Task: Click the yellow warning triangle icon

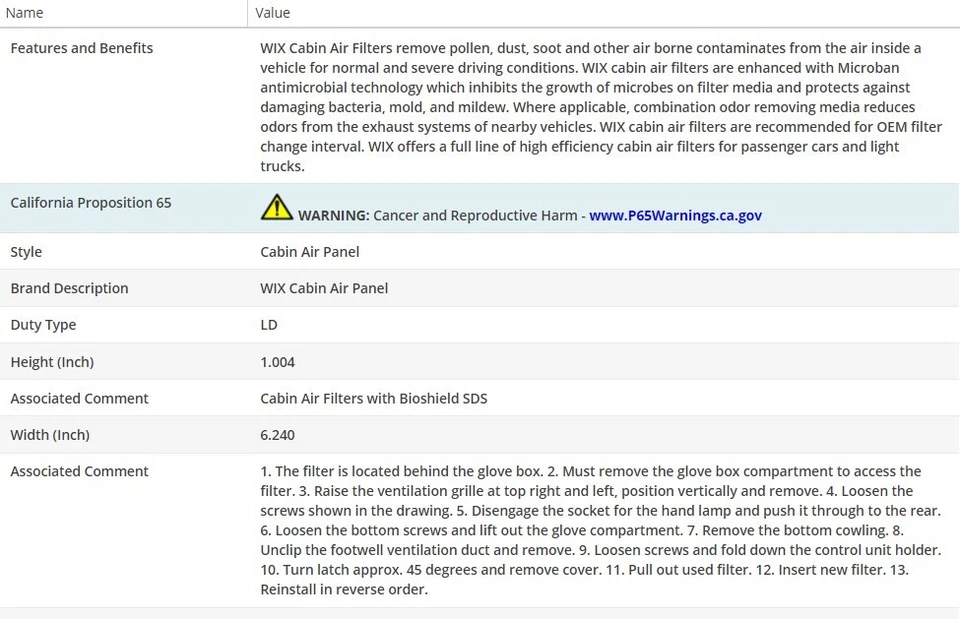Action: (x=276, y=207)
